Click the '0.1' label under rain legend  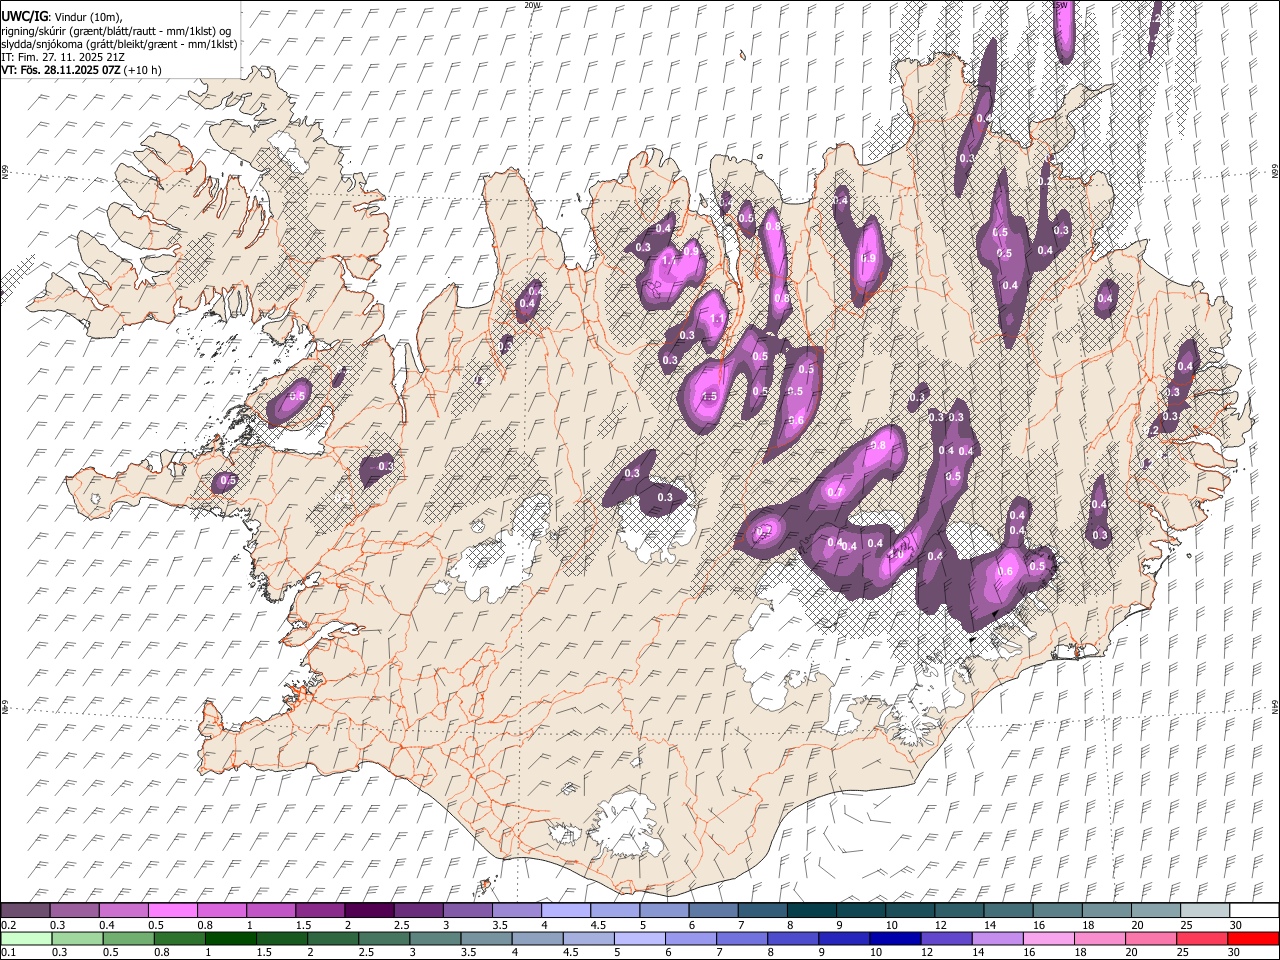[x=7, y=953]
